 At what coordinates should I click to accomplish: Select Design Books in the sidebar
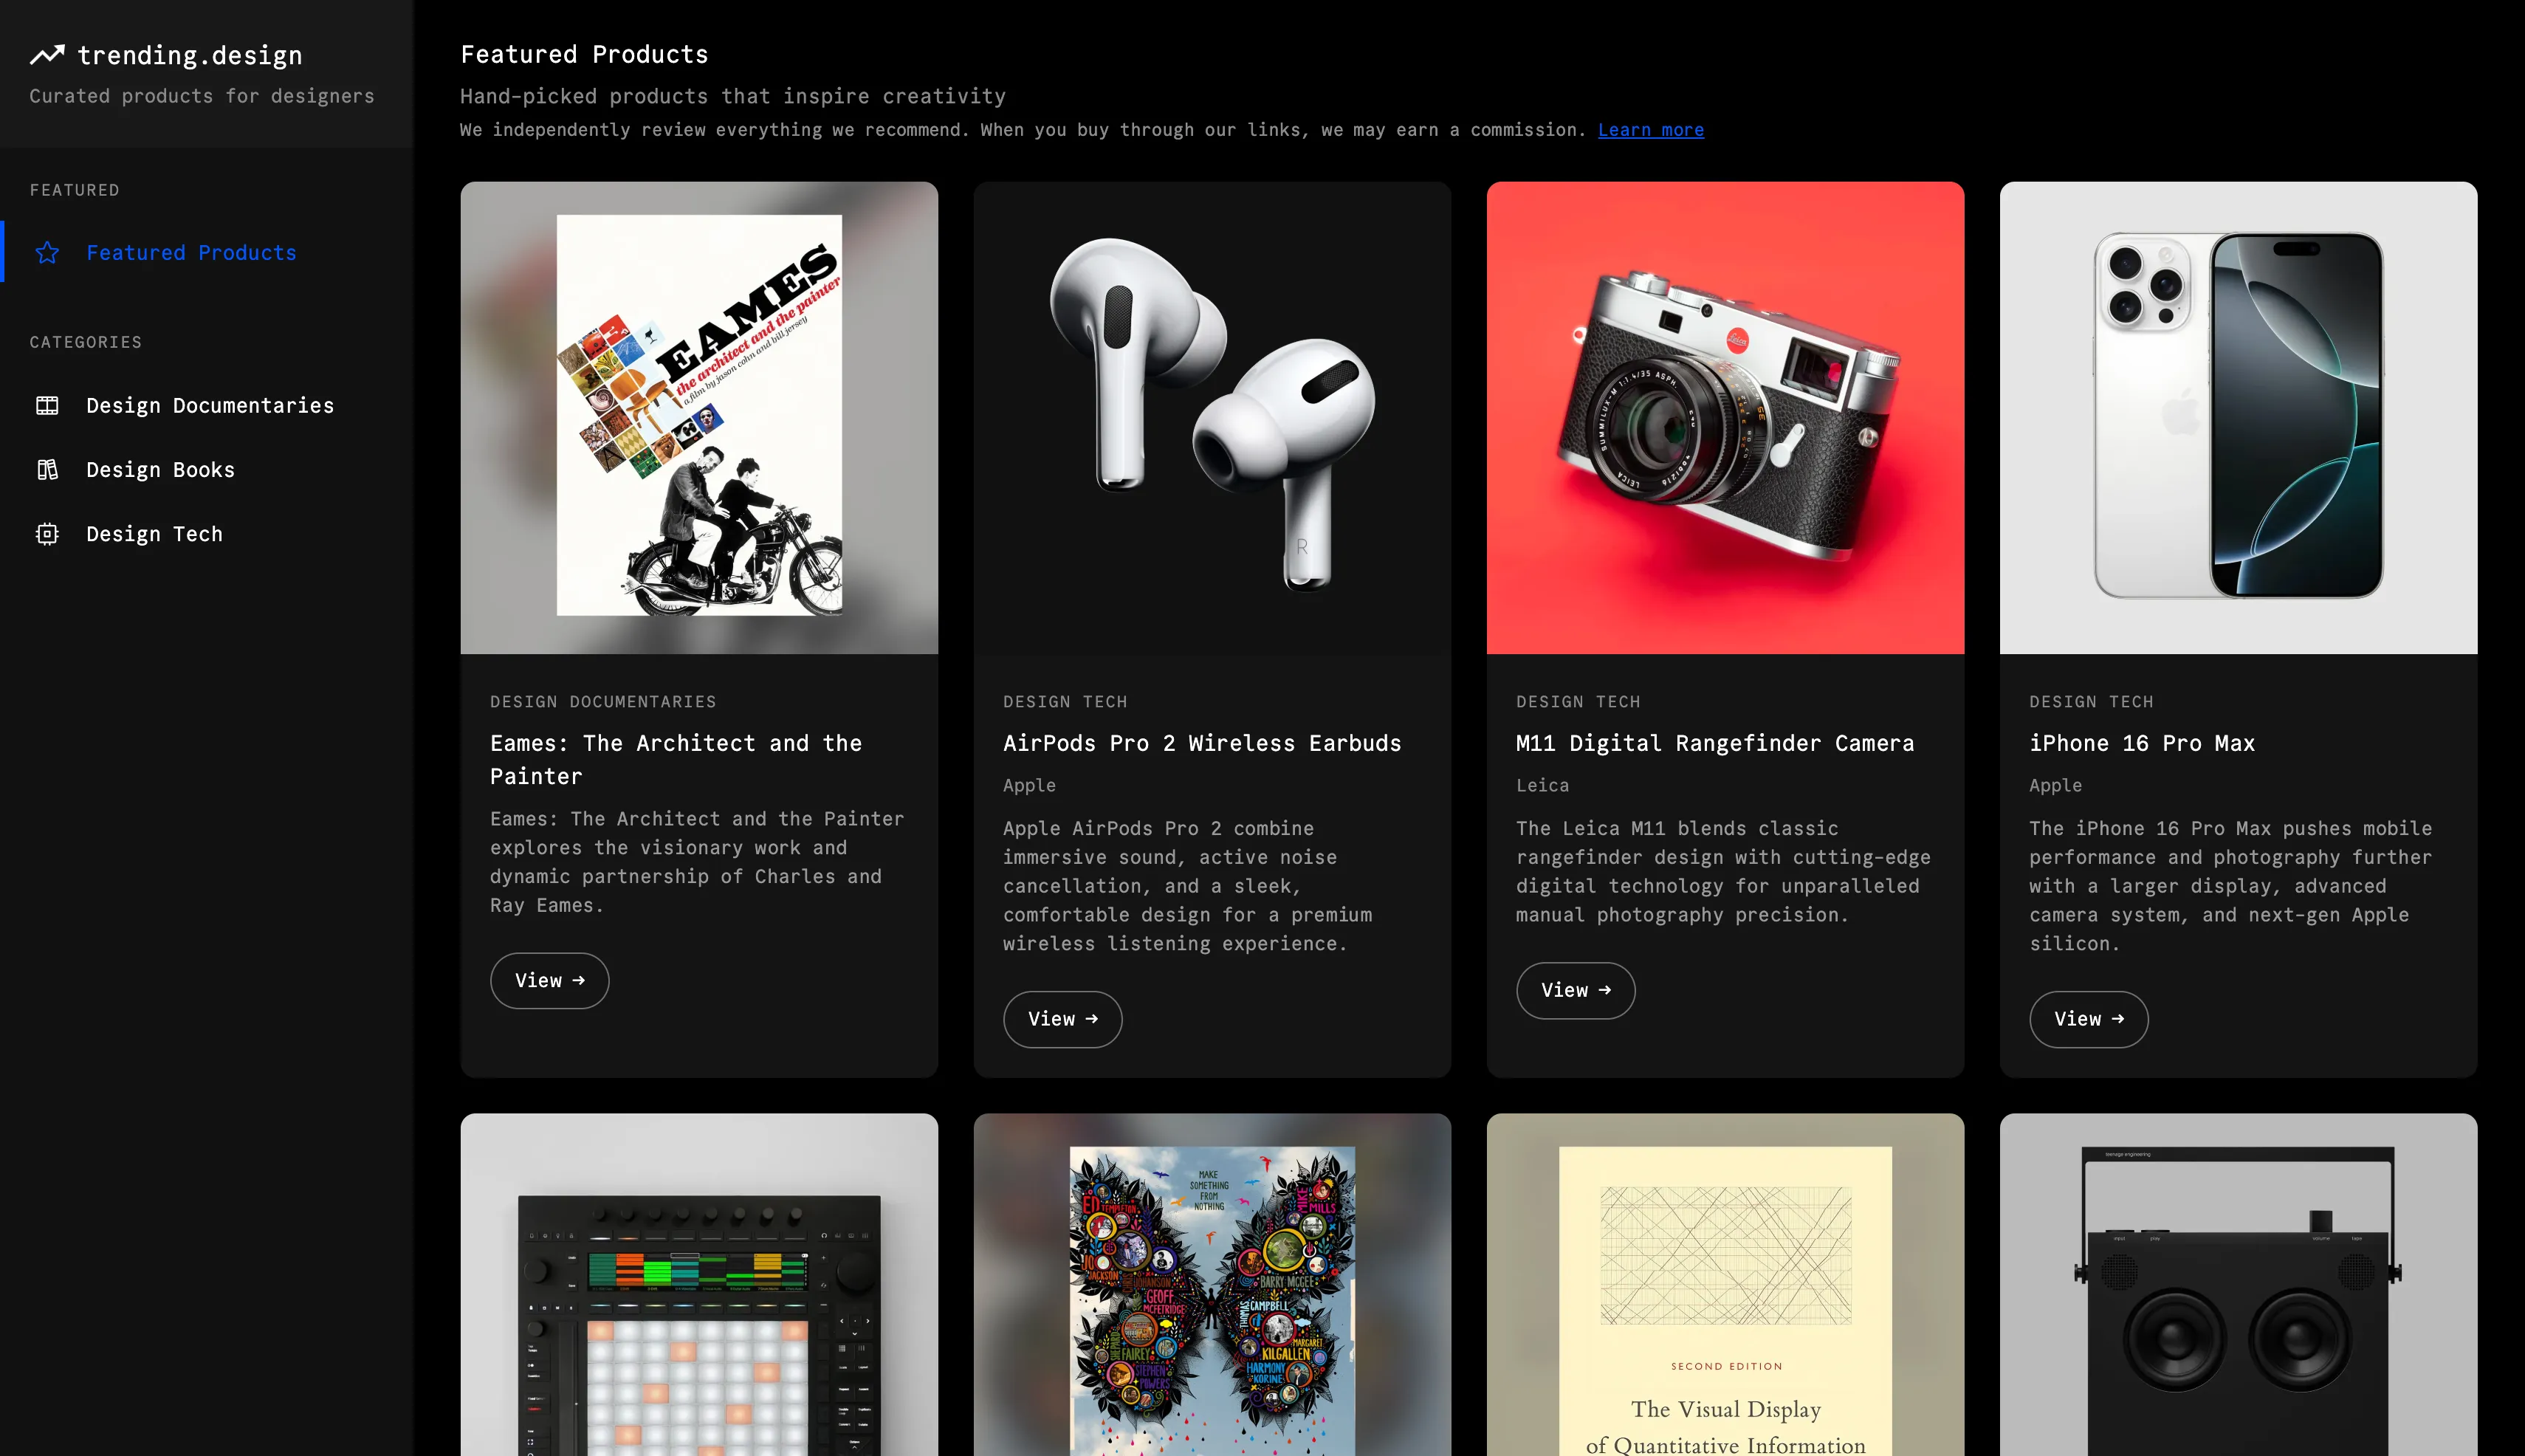point(160,470)
